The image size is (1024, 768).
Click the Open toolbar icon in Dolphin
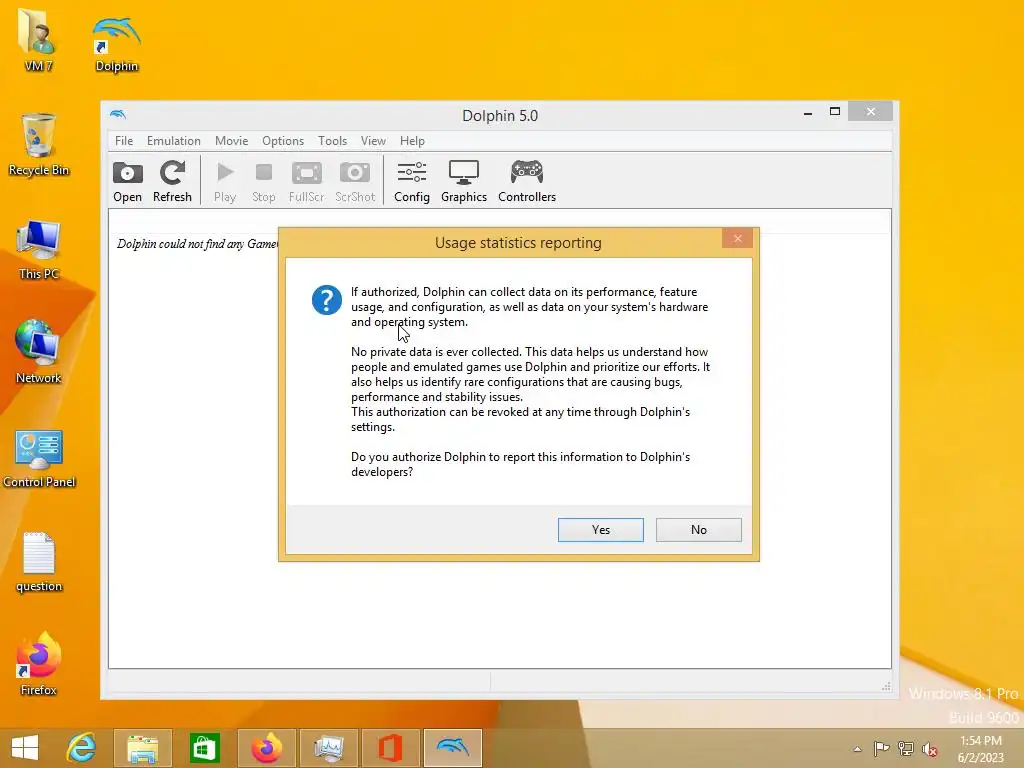tap(127, 182)
